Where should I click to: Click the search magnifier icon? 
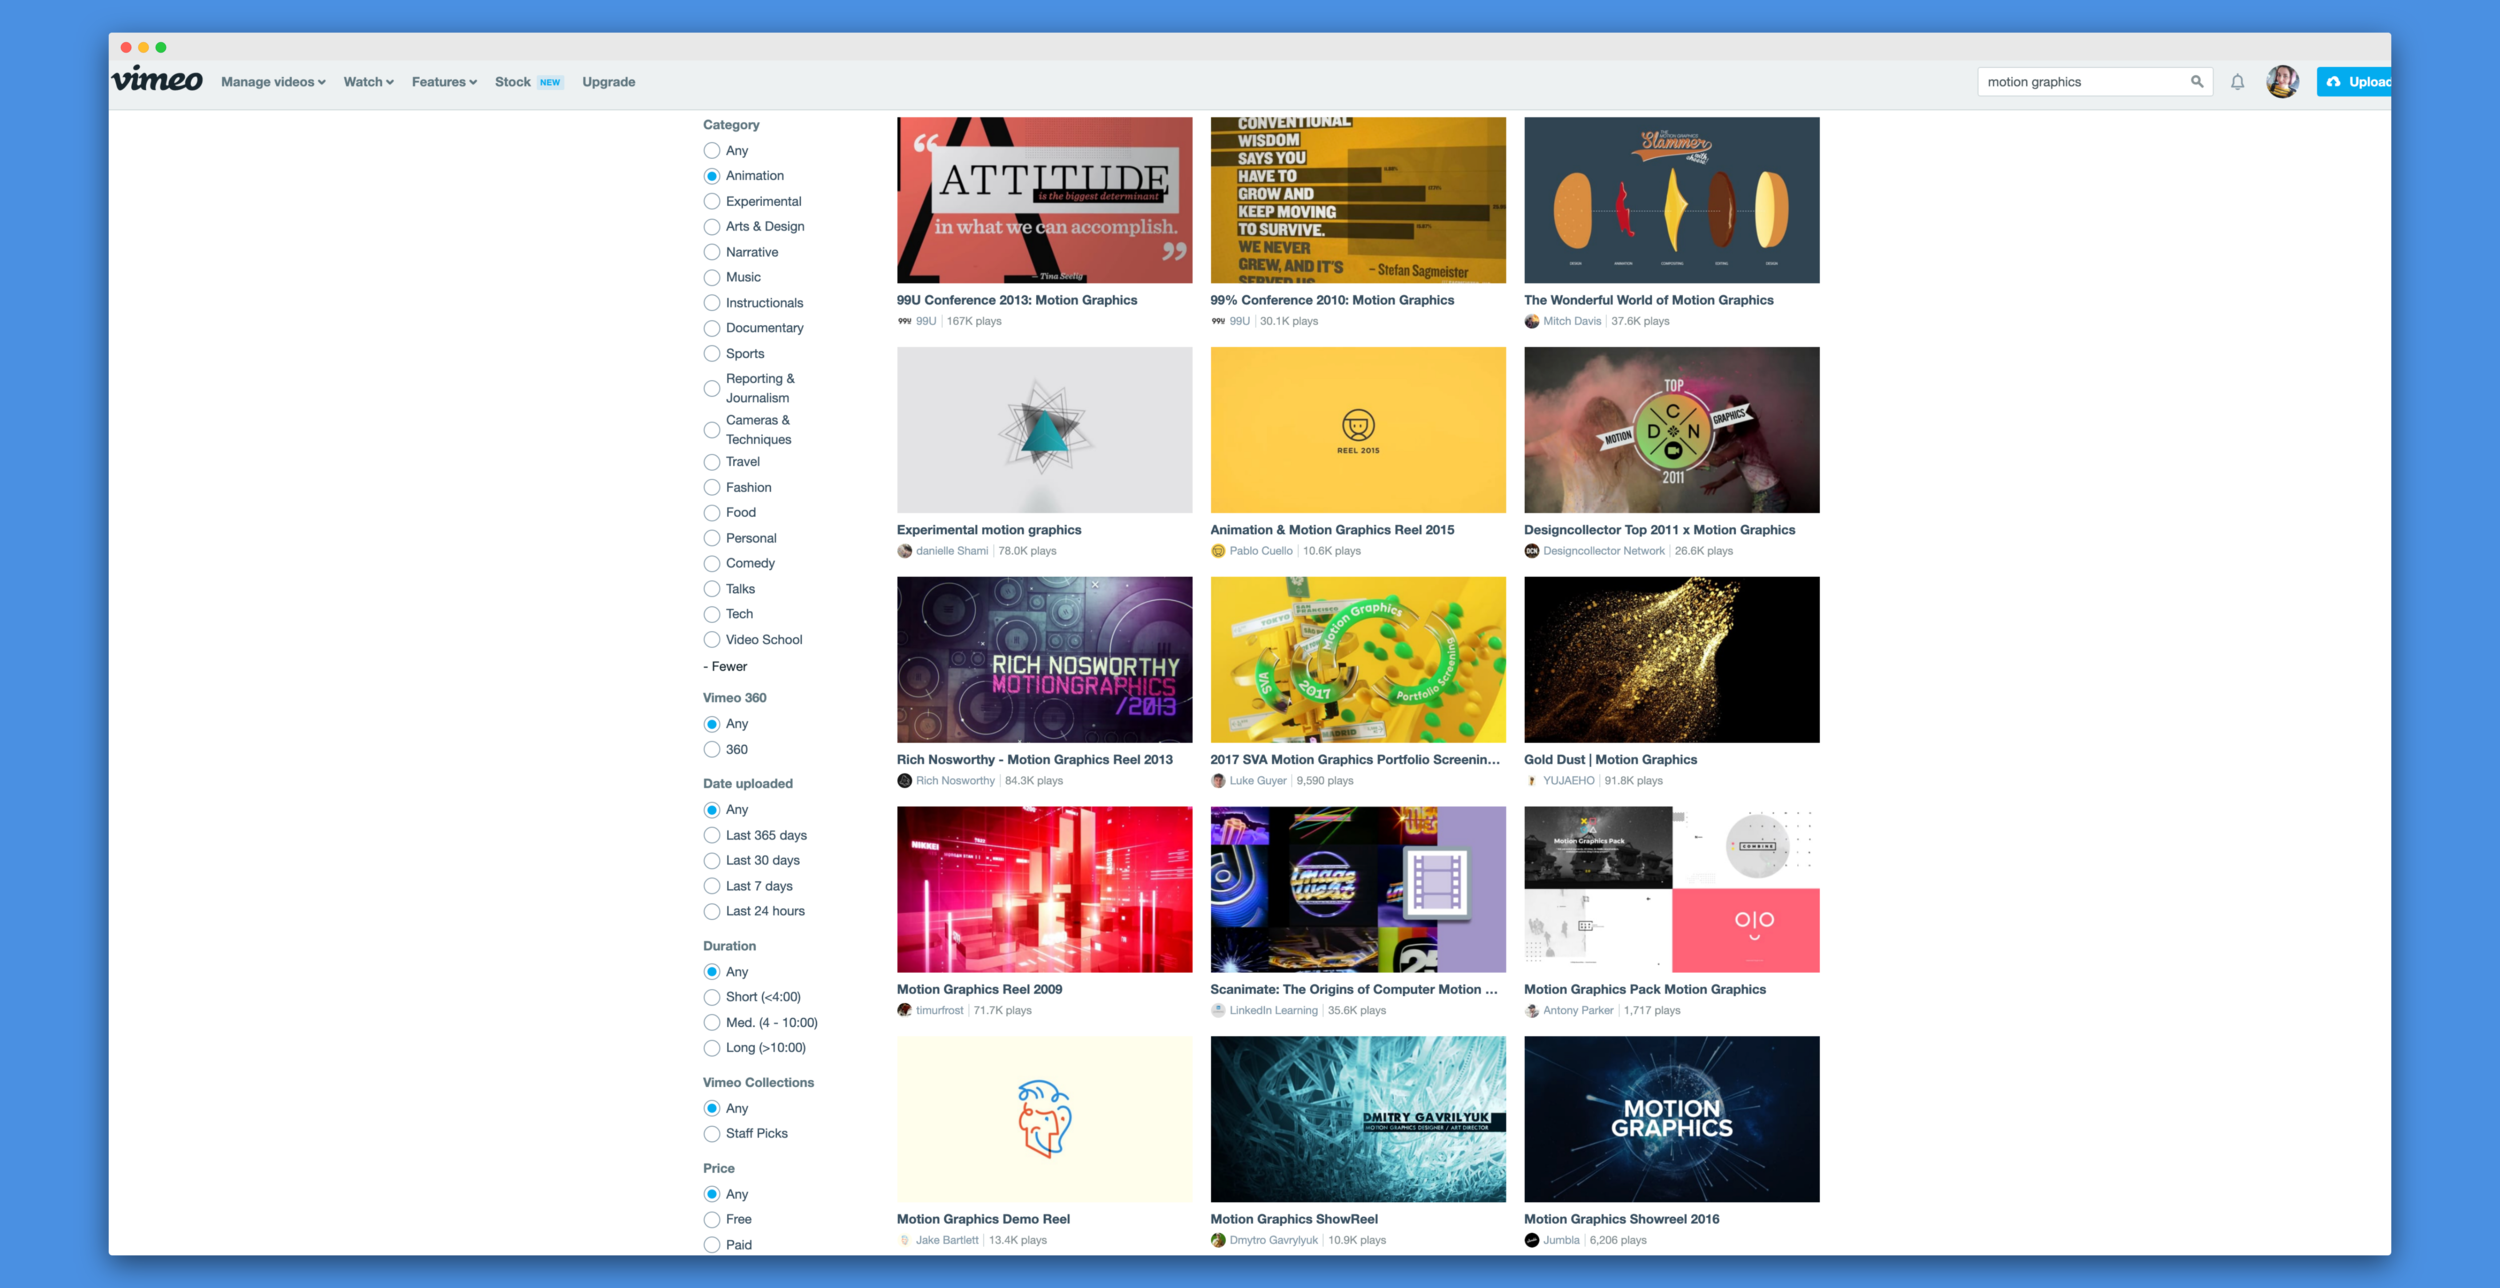click(2196, 82)
